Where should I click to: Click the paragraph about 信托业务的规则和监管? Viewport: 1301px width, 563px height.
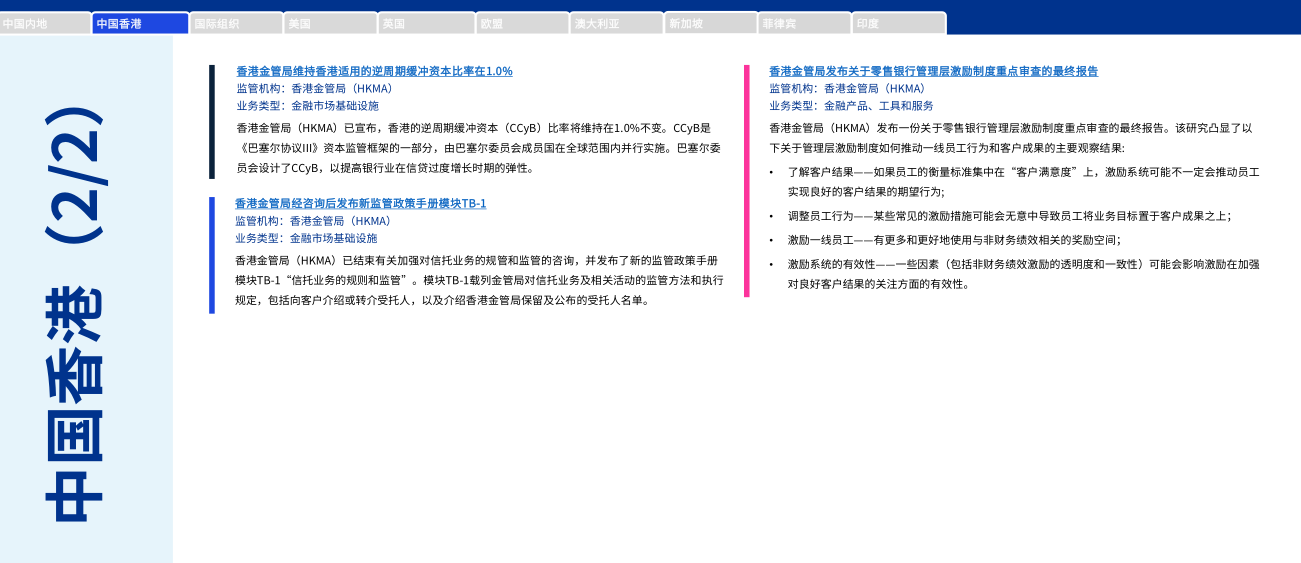pyautogui.click(x=478, y=280)
